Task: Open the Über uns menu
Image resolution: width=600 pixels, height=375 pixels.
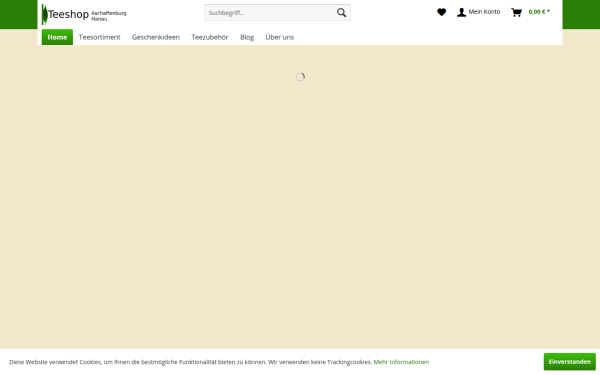Action: click(280, 37)
